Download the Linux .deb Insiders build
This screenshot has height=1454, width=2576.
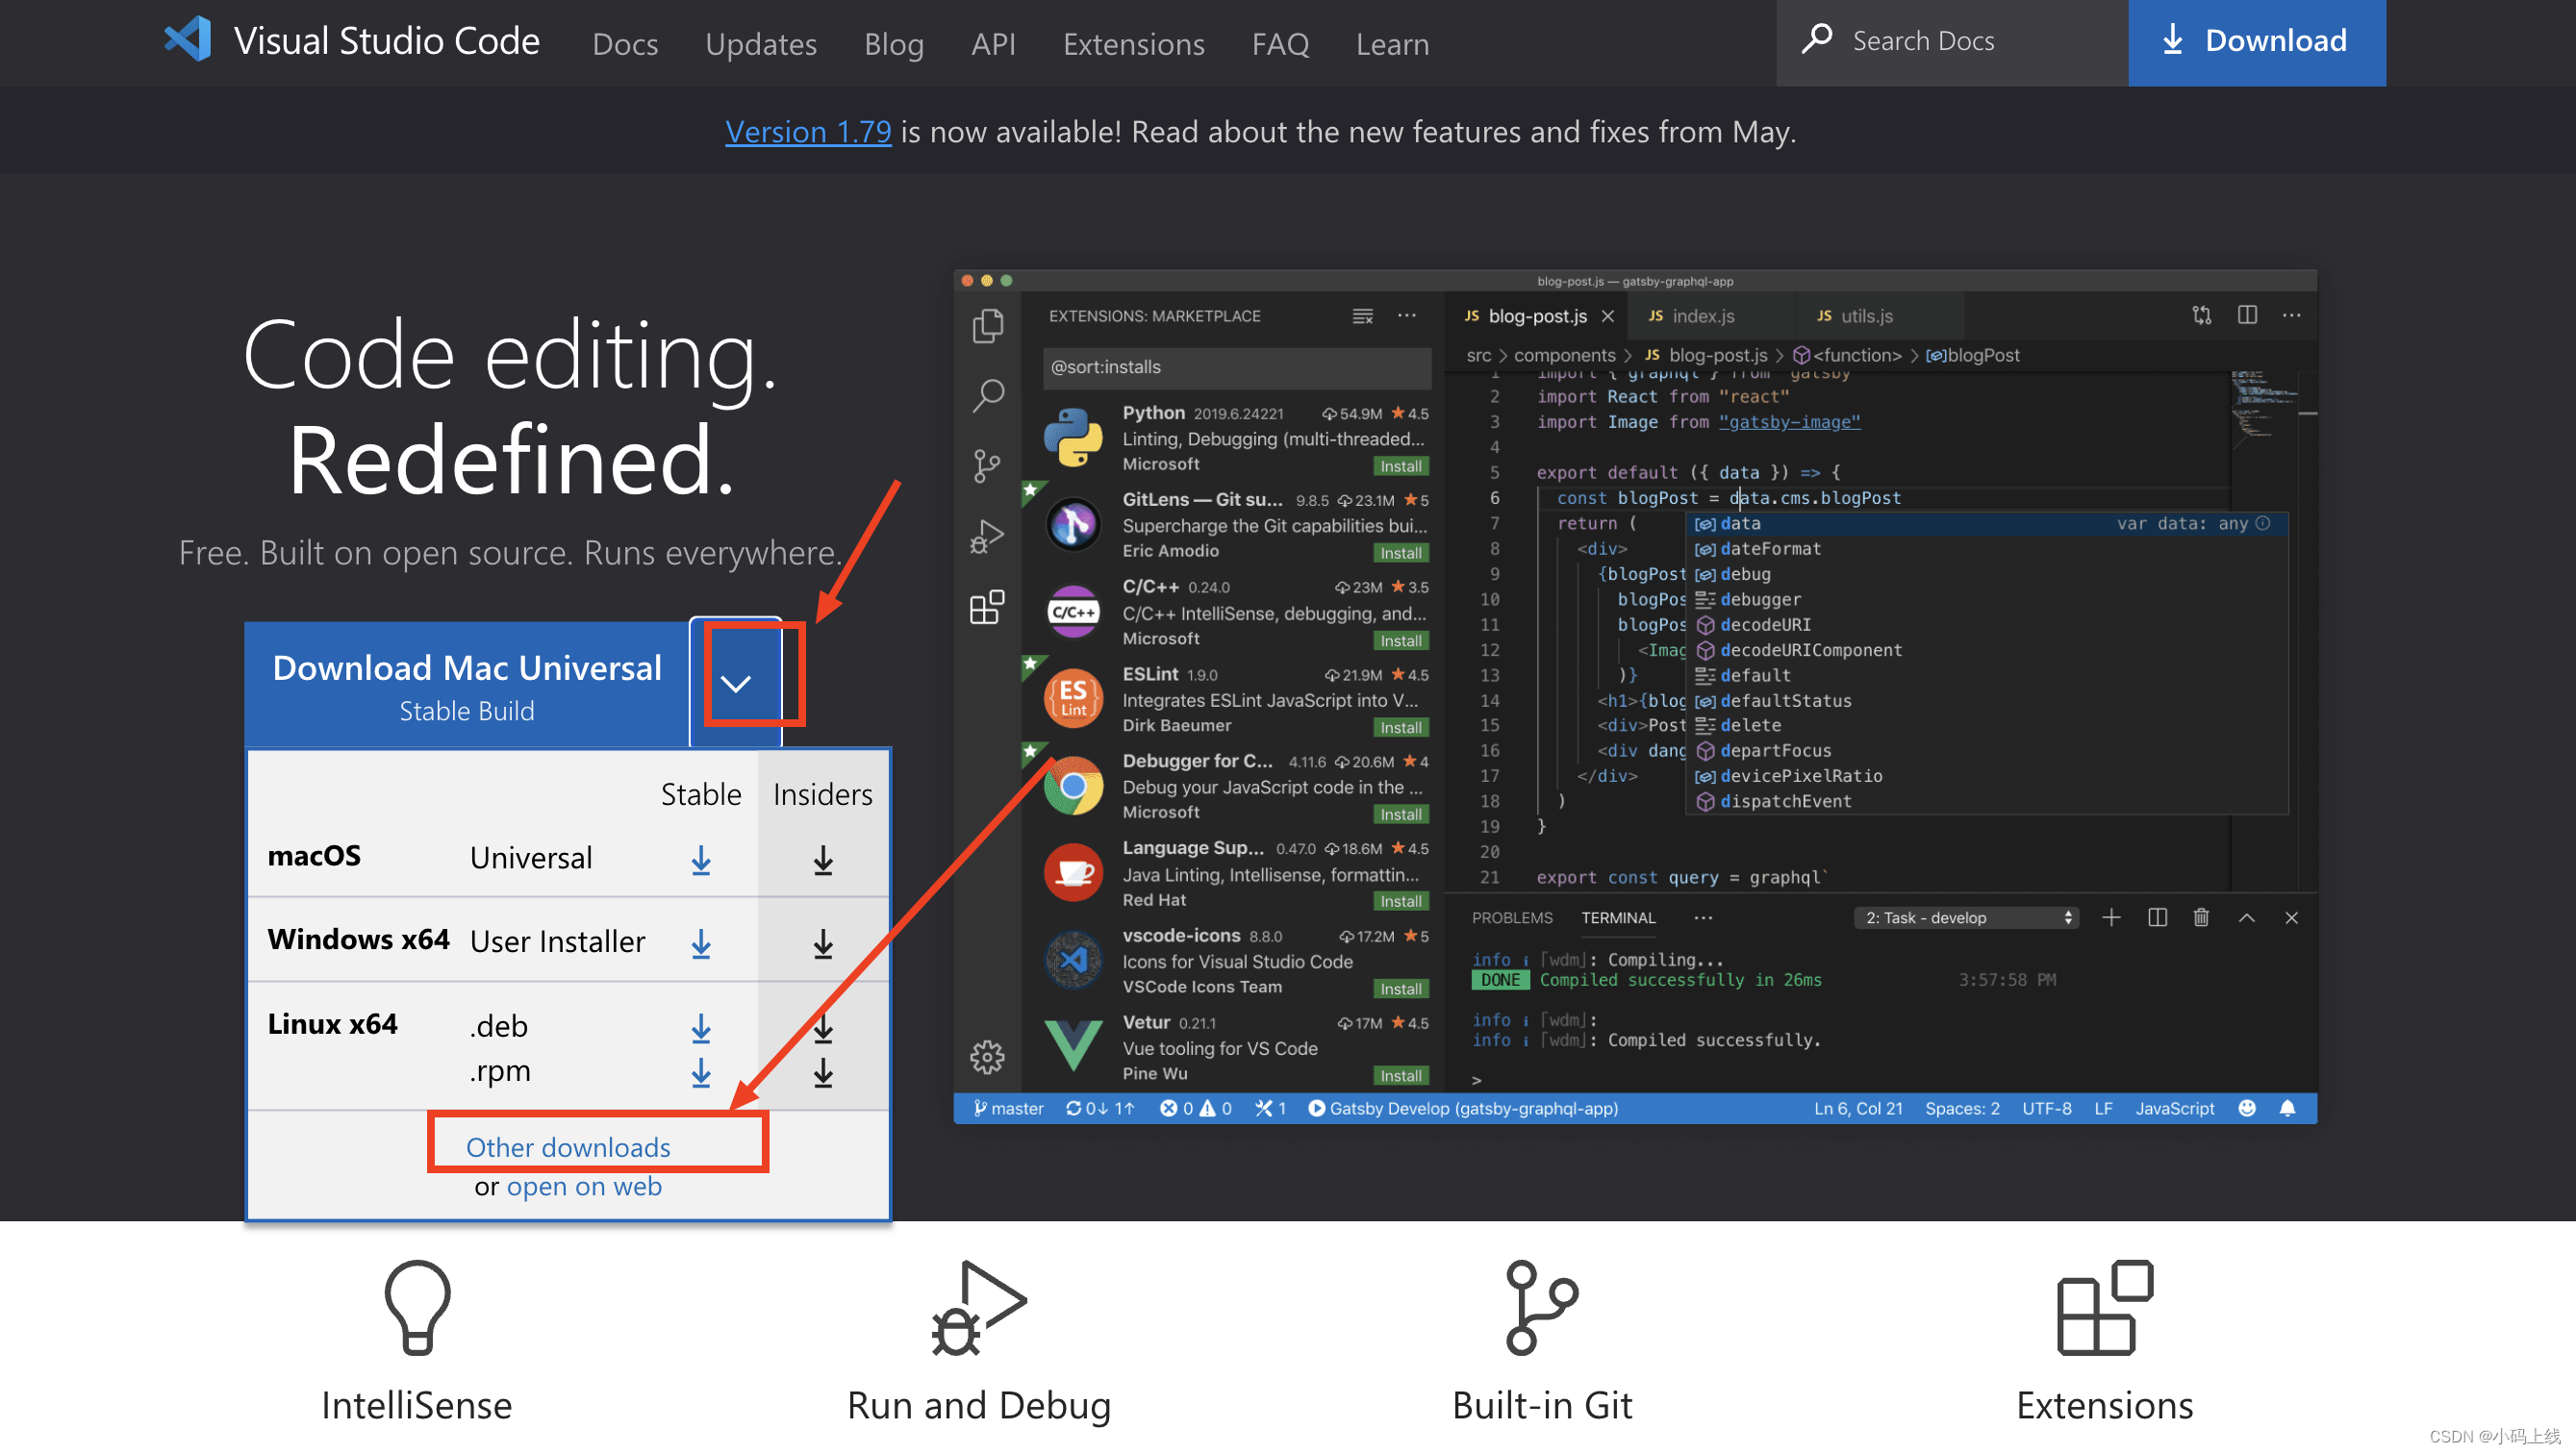tap(822, 1028)
